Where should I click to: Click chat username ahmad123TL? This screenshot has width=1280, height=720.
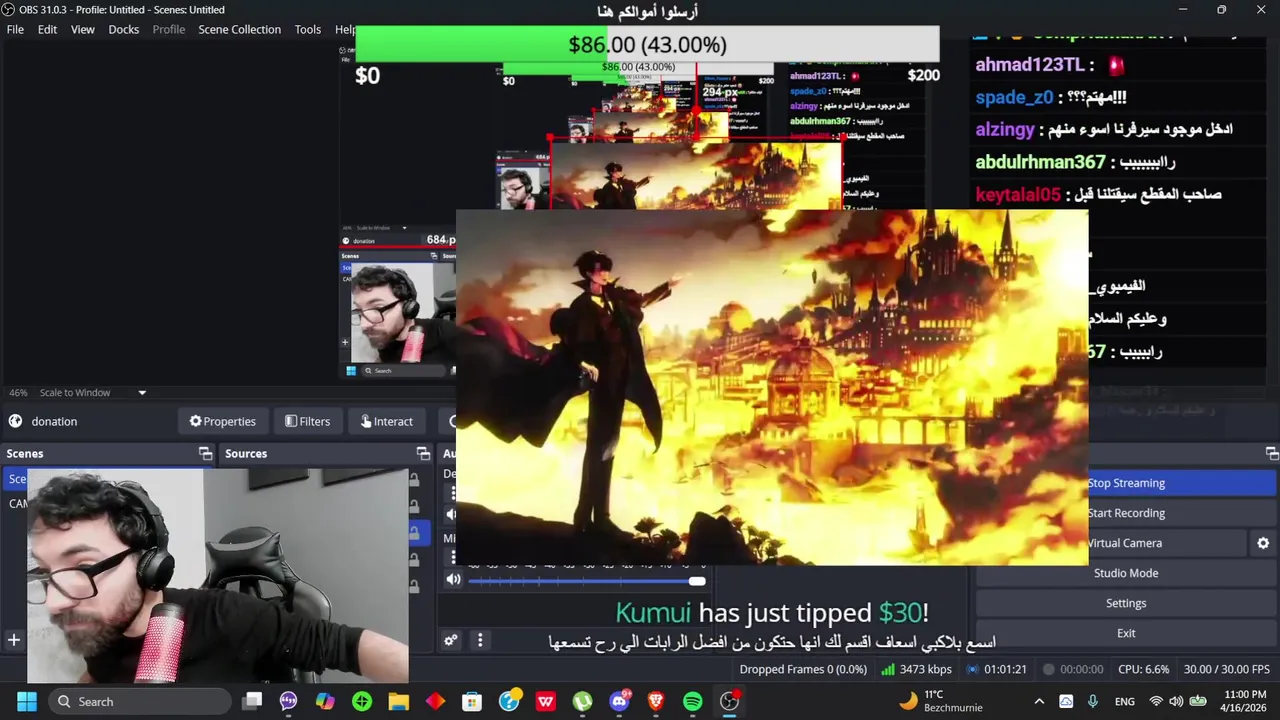click(1030, 65)
